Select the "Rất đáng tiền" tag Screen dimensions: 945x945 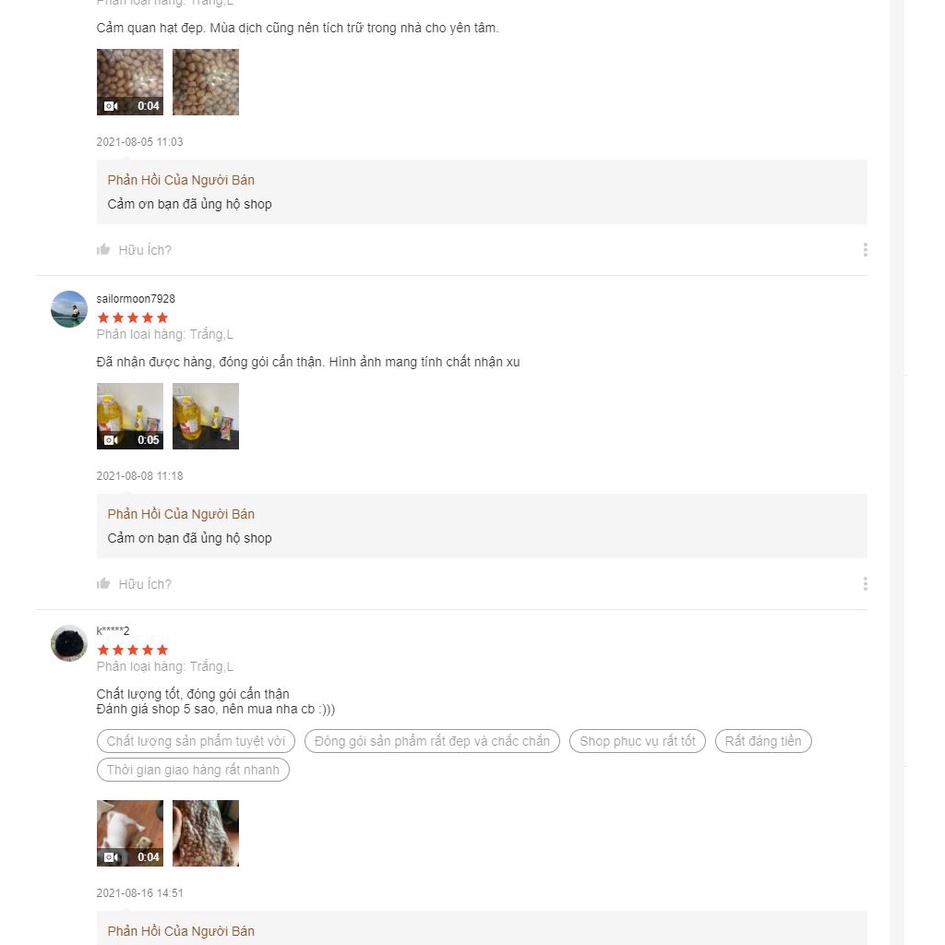click(x=763, y=741)
